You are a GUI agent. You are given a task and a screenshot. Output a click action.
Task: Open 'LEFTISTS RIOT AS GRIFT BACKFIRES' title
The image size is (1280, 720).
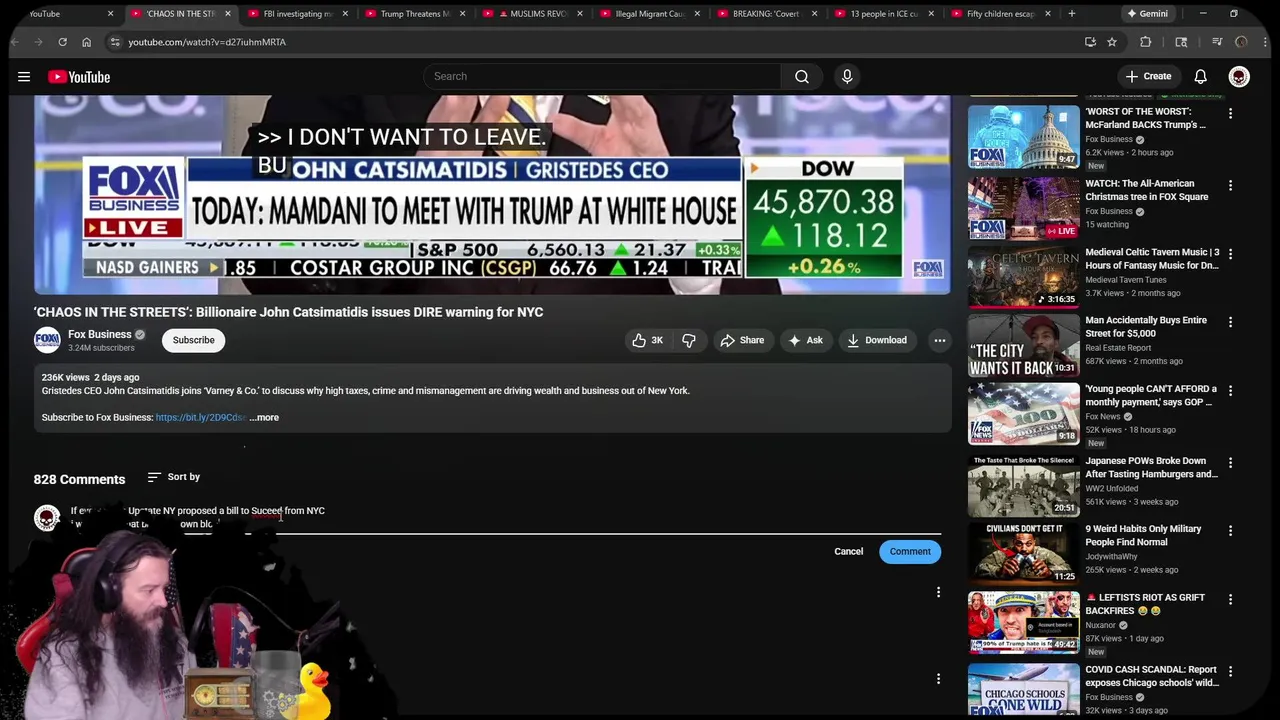click(1145, 604)
